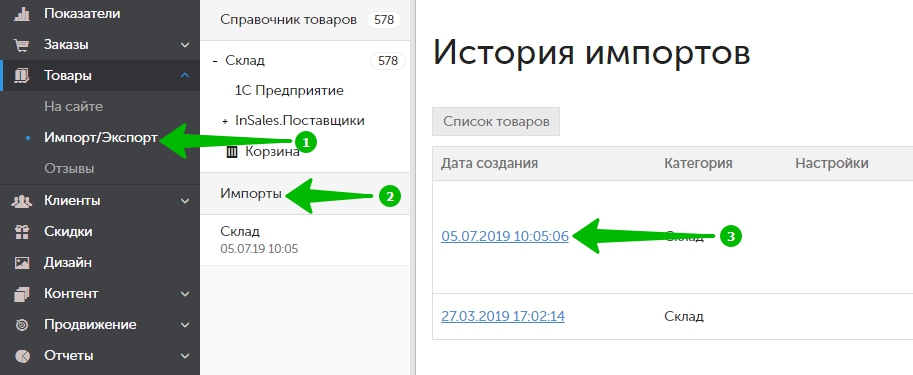The image size is (913, 375).
Task: Click the Склад cell in the 27.03.2019 row
Action: [x=684, y=316]
